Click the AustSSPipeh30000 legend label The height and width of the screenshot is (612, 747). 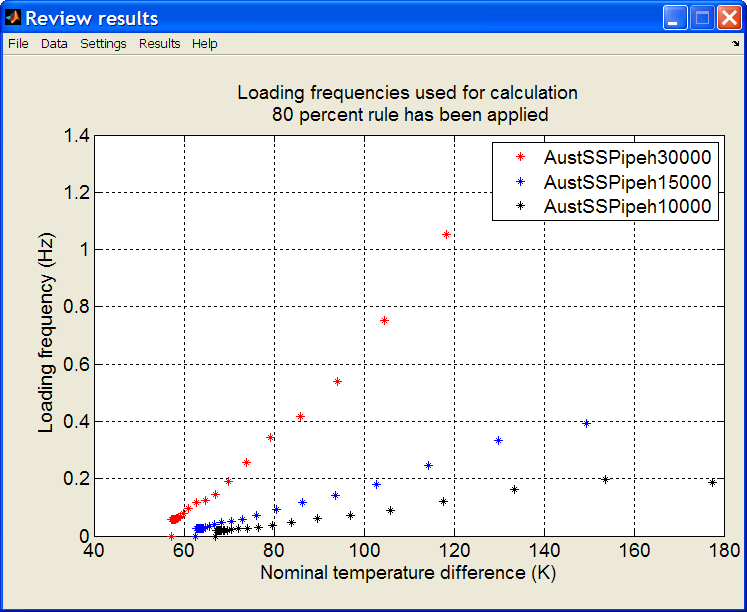(627, 157)
